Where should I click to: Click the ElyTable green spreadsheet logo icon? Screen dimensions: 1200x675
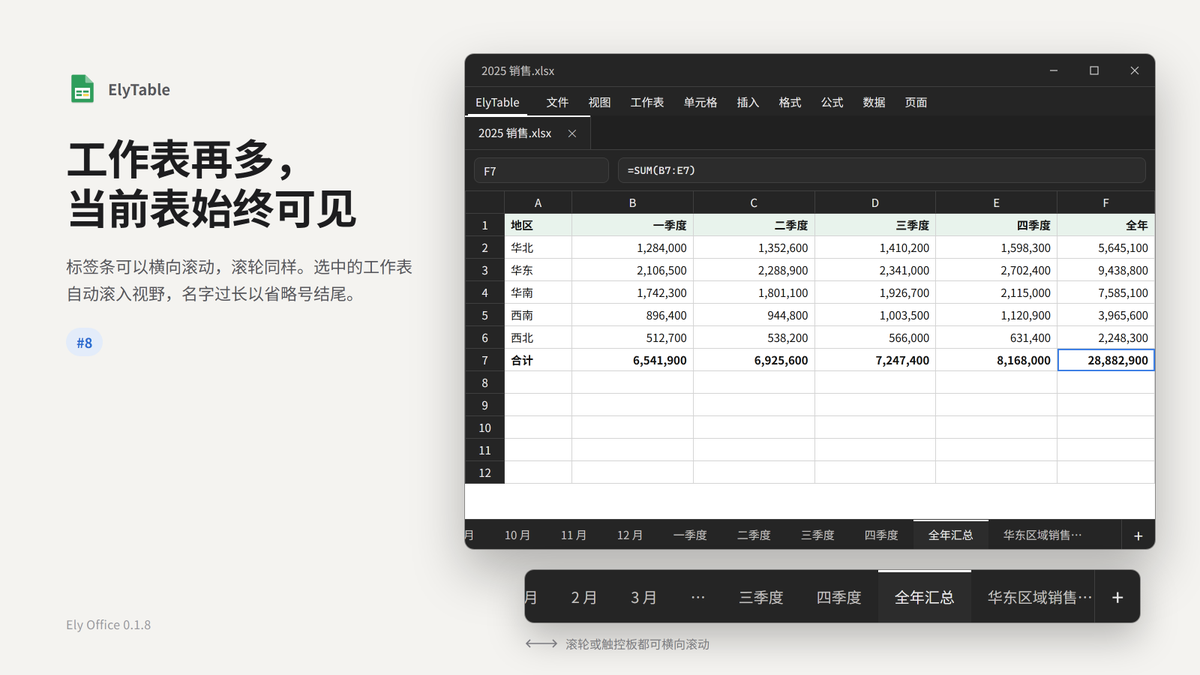point(82,89)
